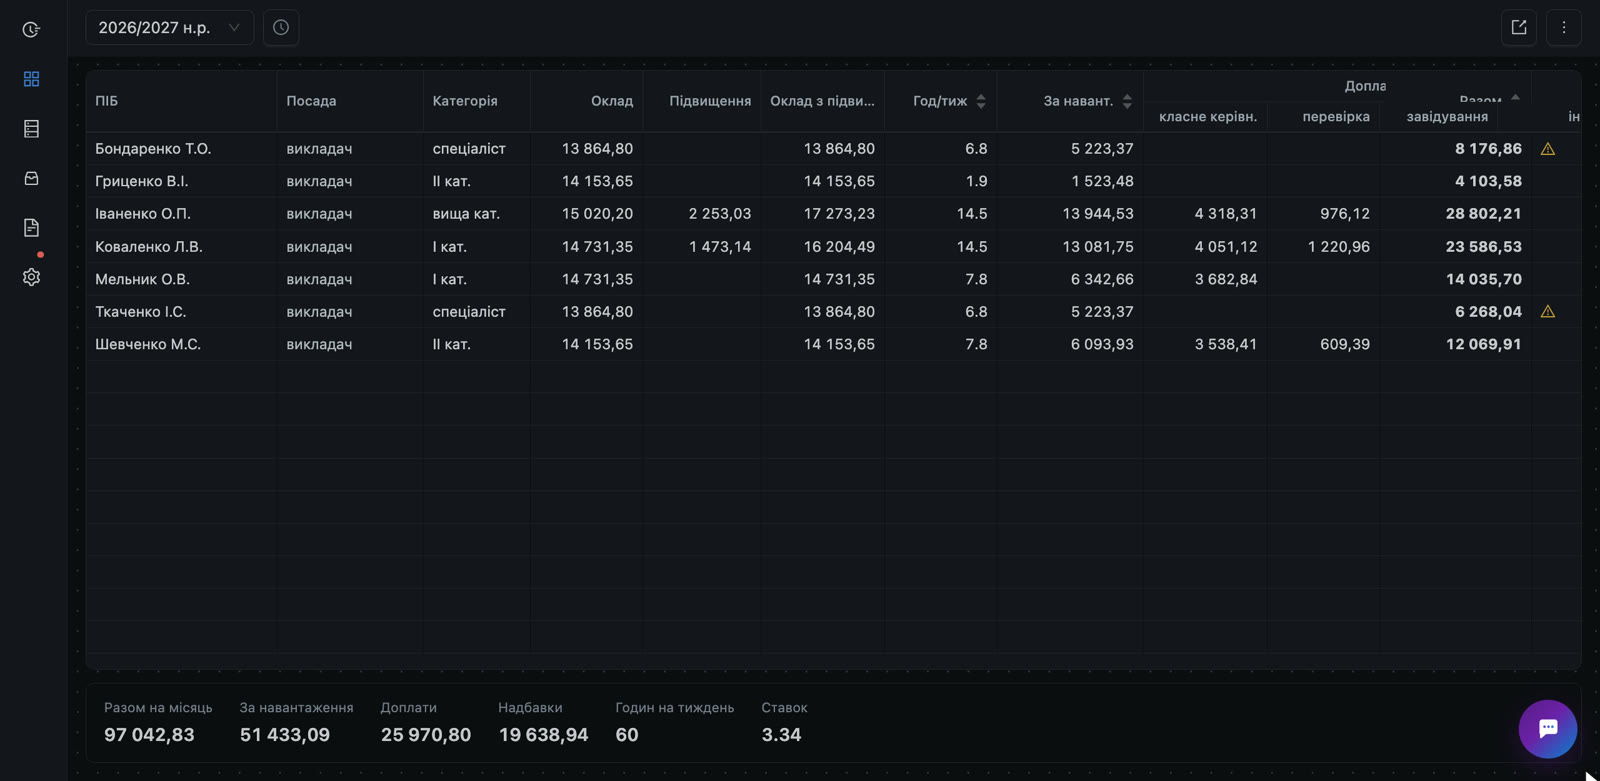Screen dimensions: 1600x781
Task: Click the history clock button near year selector
Action: 281,28
